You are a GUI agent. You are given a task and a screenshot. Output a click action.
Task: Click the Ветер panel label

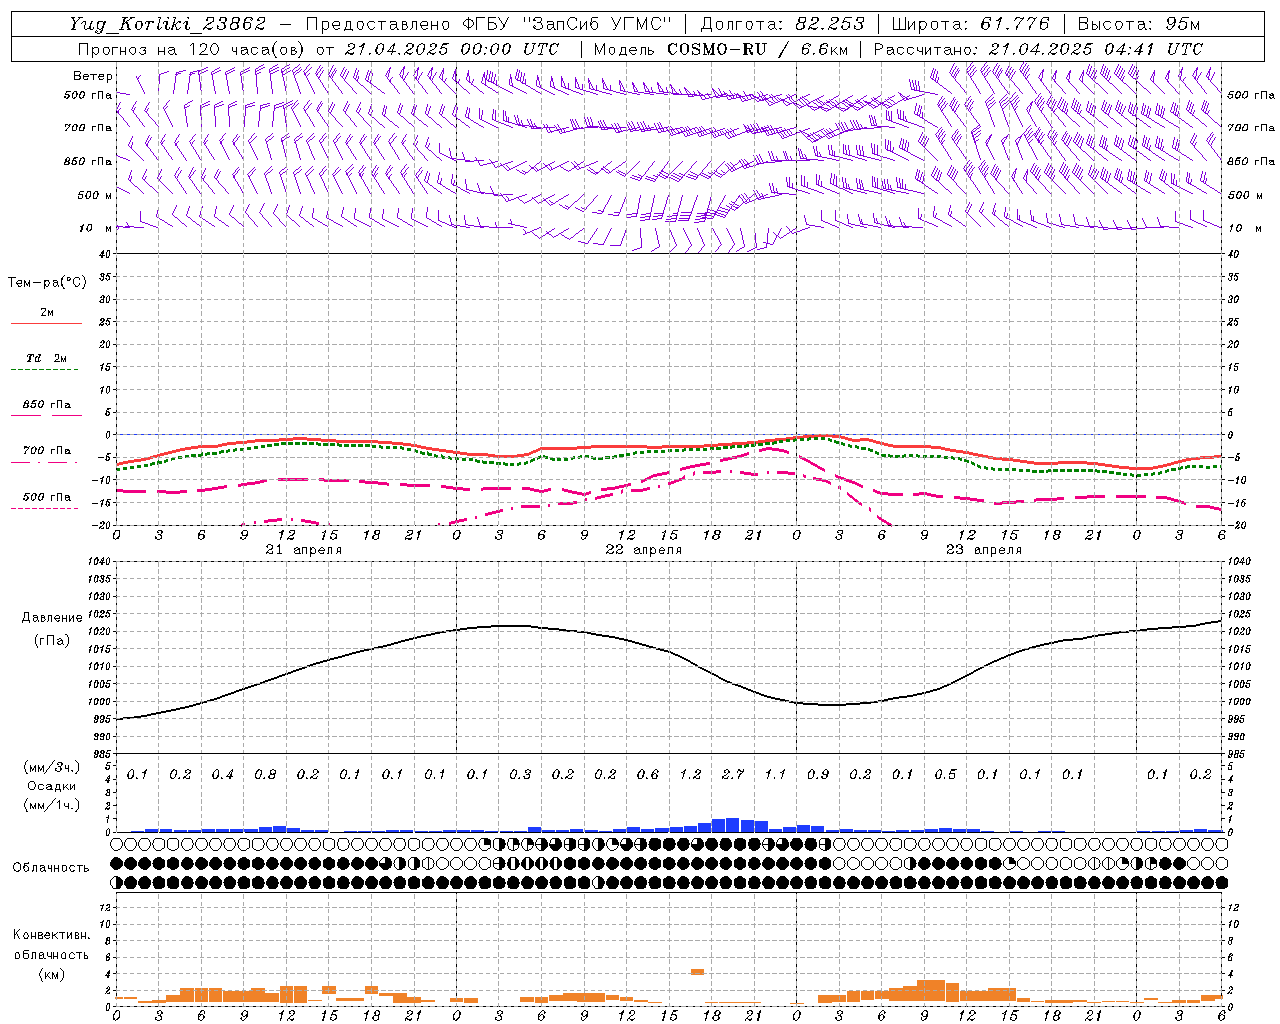(92, 76)
